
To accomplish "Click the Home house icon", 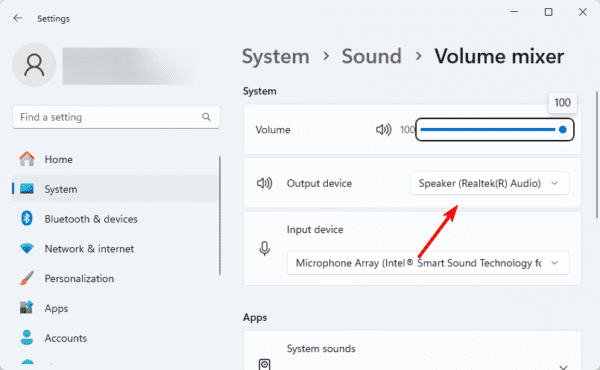I will (27, 159).
